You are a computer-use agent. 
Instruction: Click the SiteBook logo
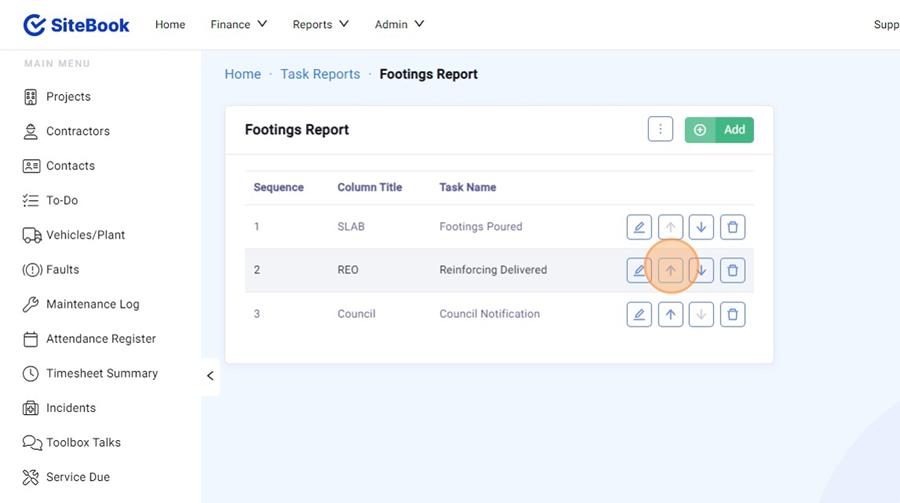click(77, 24)
